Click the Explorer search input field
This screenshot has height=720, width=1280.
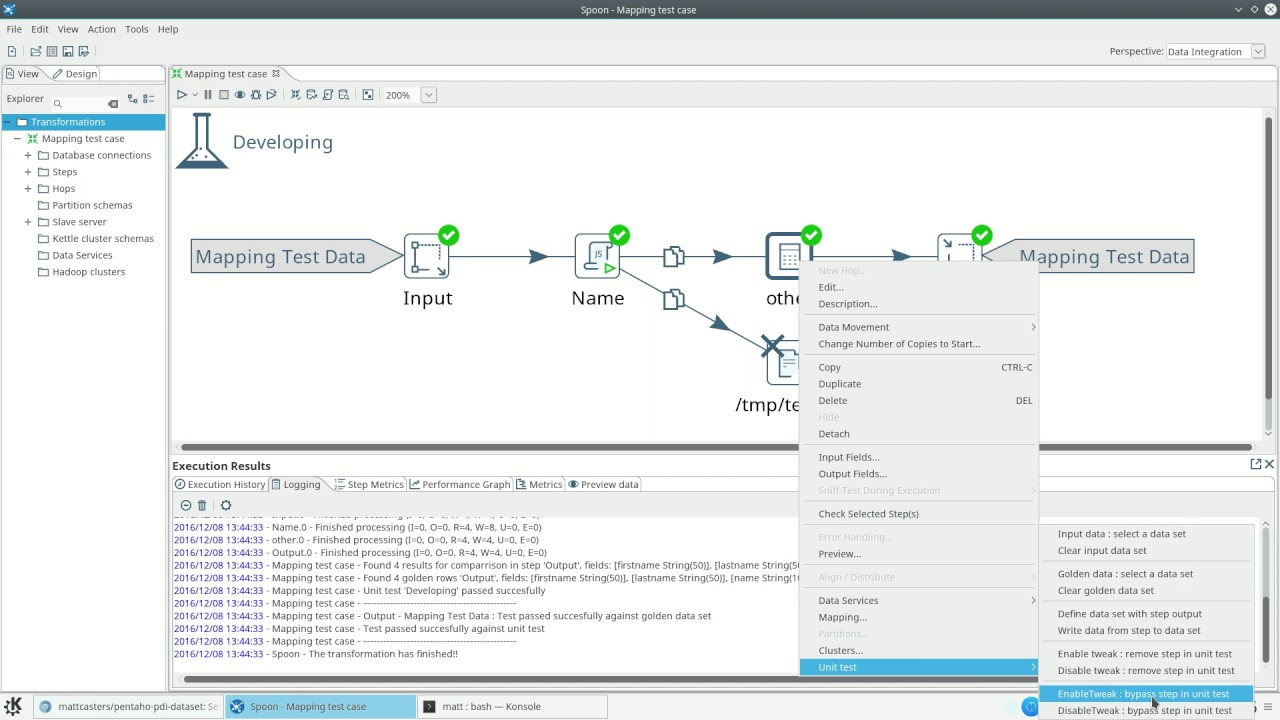pyautogui.click(x=85, y=103)
